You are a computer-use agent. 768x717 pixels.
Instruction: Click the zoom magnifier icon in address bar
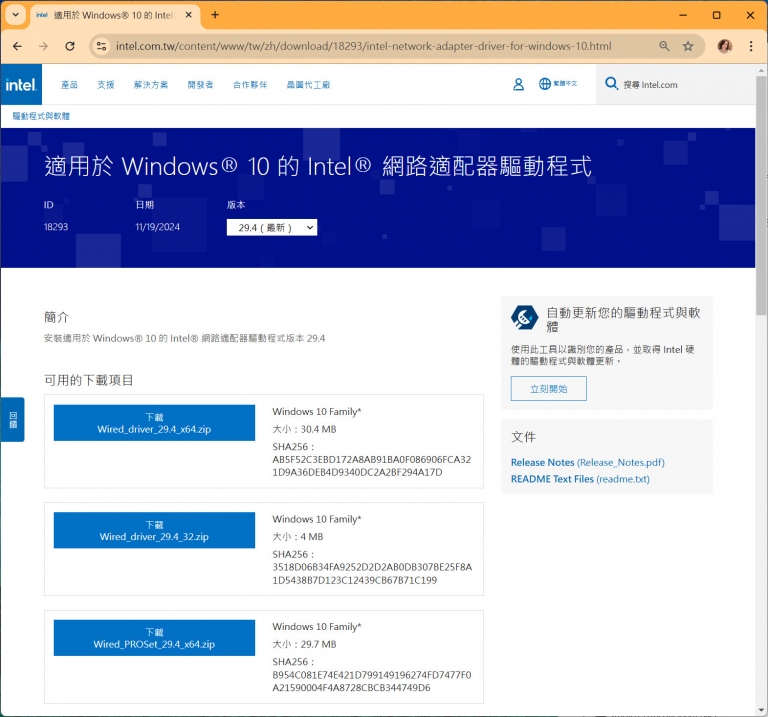click(x=664, y=46)
